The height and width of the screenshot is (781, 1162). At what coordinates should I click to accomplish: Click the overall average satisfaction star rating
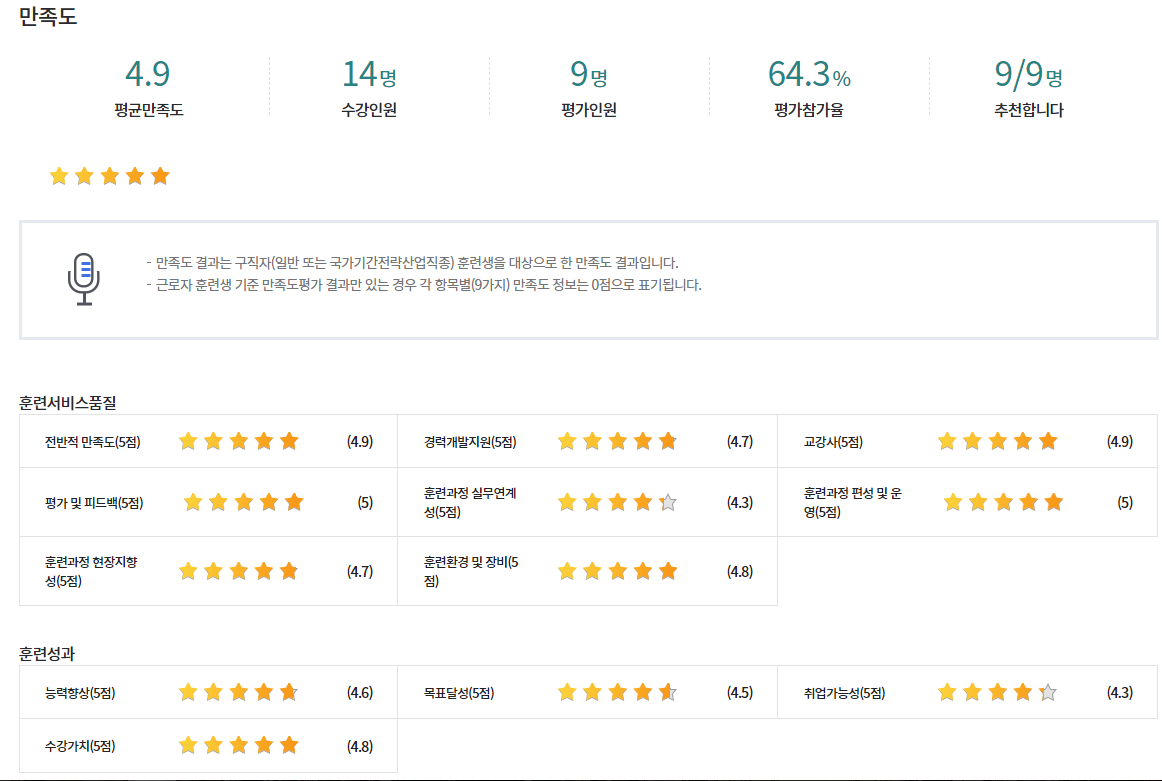(x=110, y=176)
